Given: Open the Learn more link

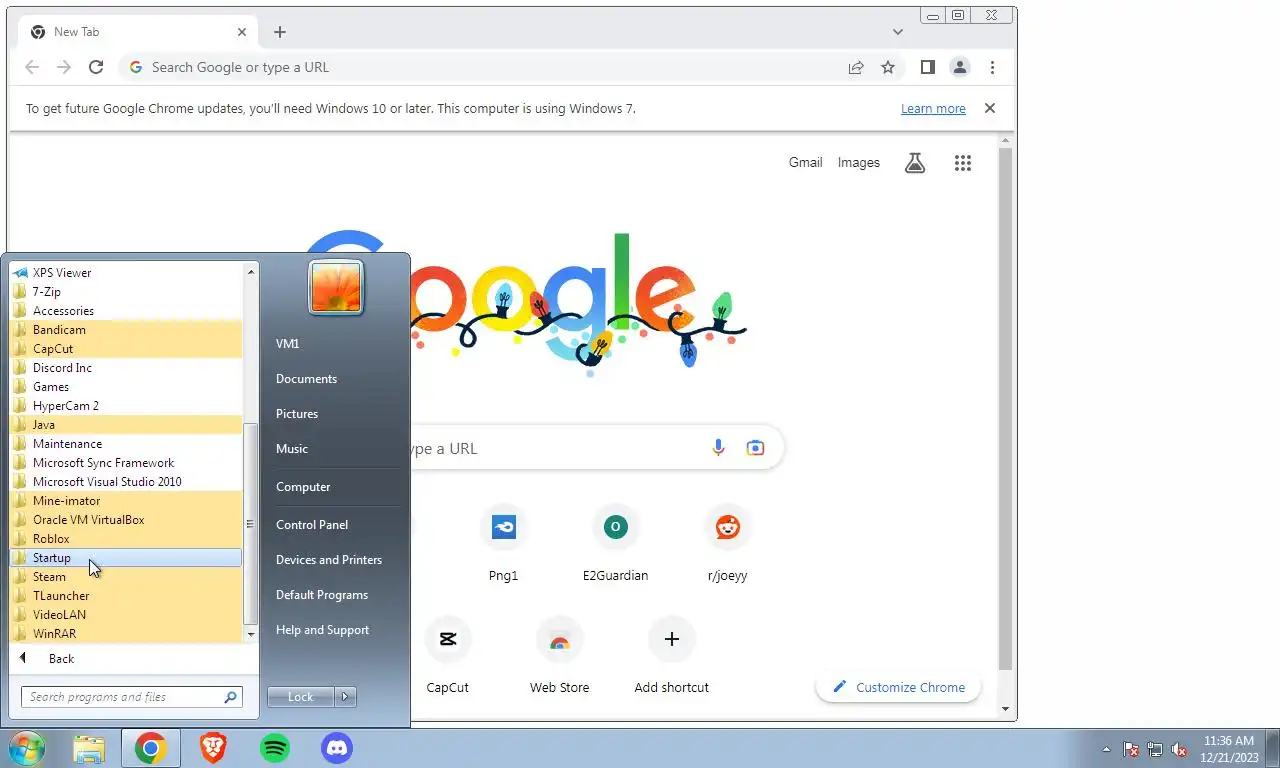Looking at the screenshot, I should click(933, 109).
